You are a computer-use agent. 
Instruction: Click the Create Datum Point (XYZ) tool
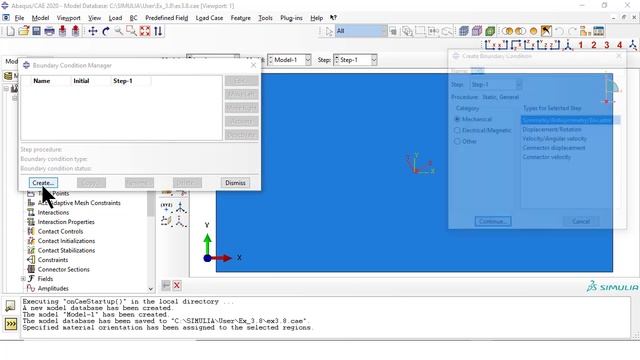(167, 207)
